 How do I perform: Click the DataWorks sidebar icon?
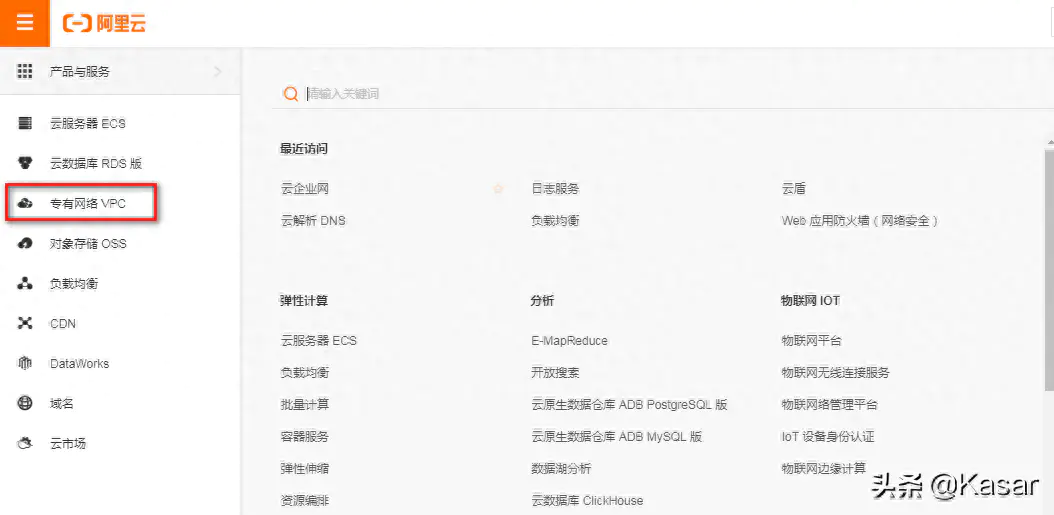[26, 363]
